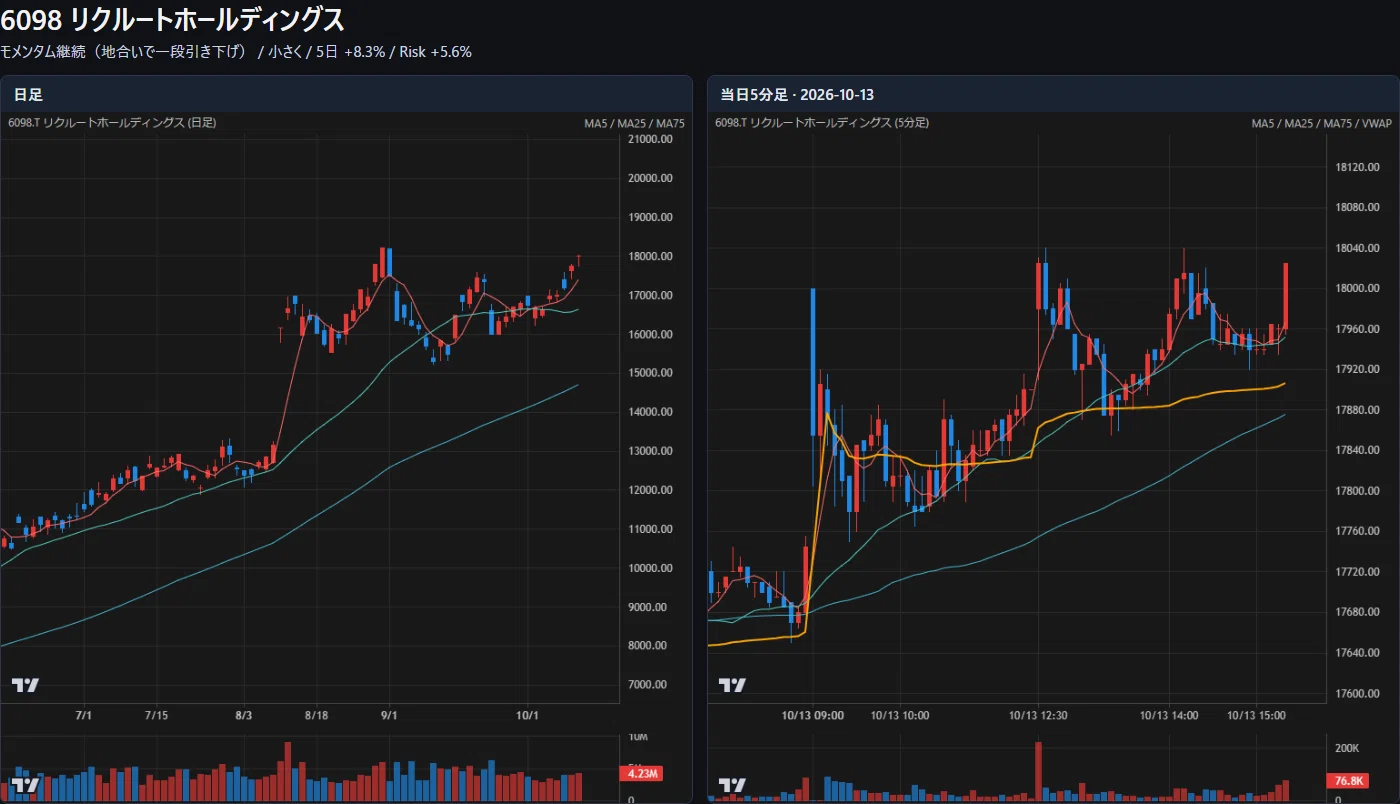Click the 10000.00 price axis label
The height and width of the screenshot is (804, 1400).
(648, 568)
